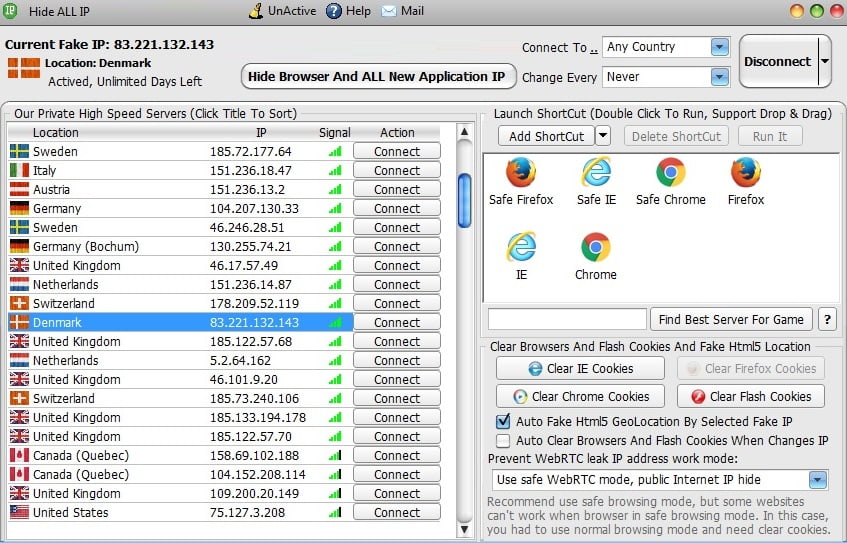Click the Denmark flag beside current location
The height and width of the screenshot is (543, 847).
[24, 68]
